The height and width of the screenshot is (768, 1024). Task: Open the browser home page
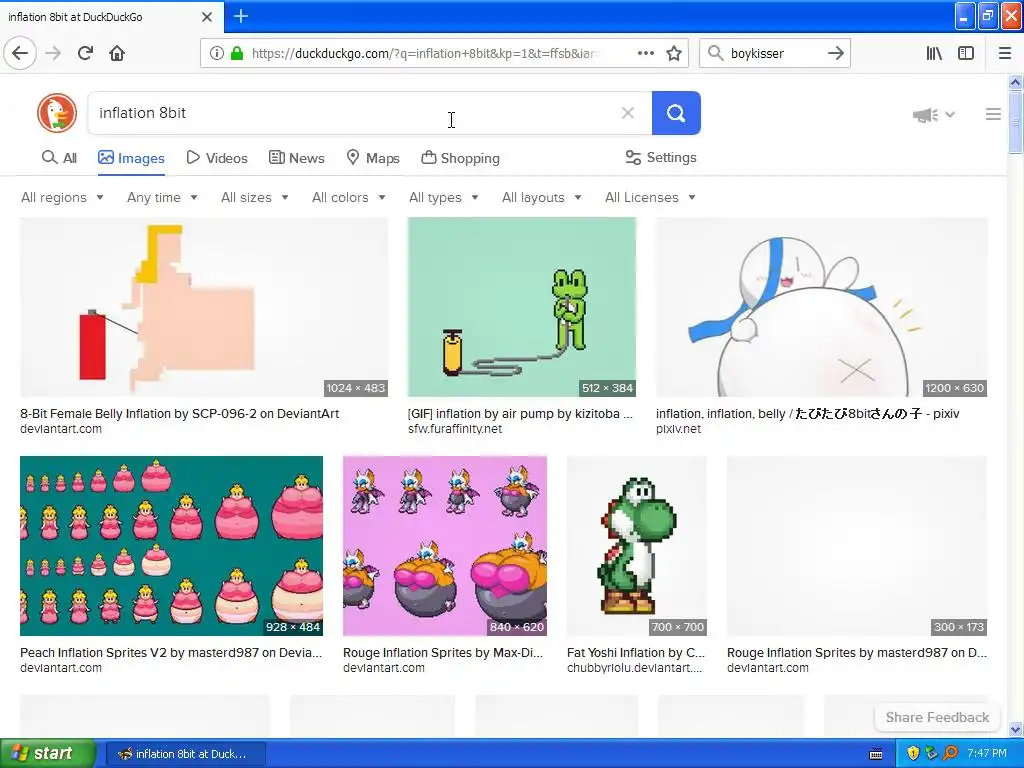[117, 53]
